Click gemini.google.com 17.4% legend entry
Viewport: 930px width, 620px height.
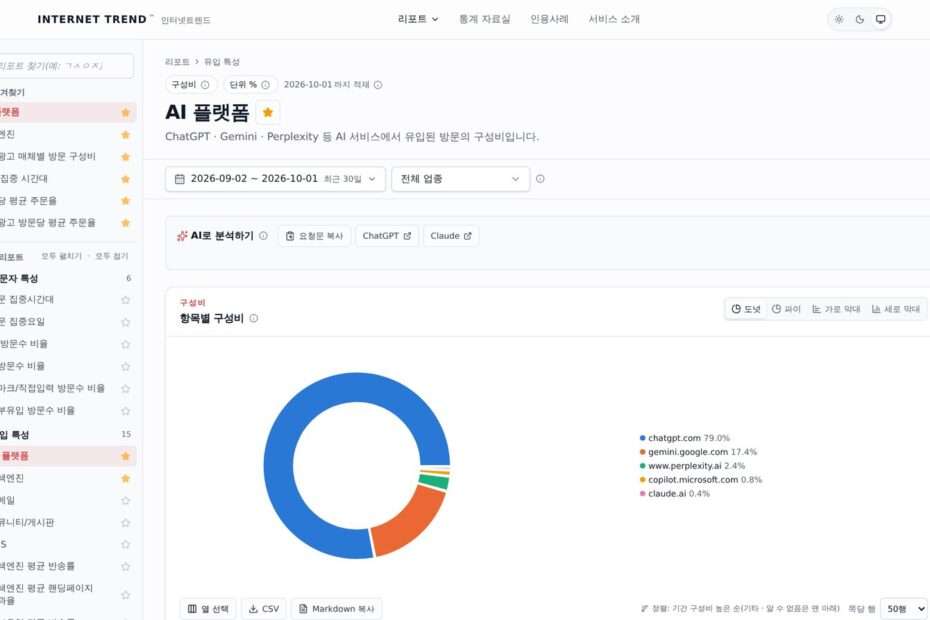pyautogui.click(x=698, y=452)
